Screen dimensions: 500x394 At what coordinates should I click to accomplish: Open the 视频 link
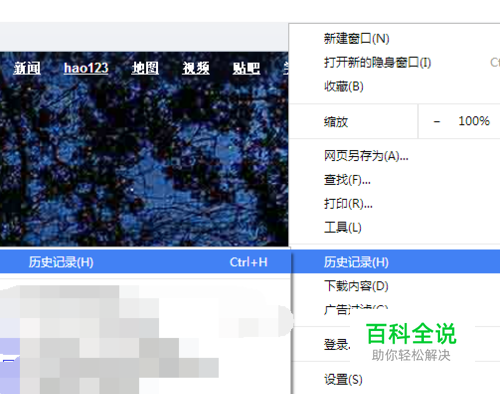196,68
